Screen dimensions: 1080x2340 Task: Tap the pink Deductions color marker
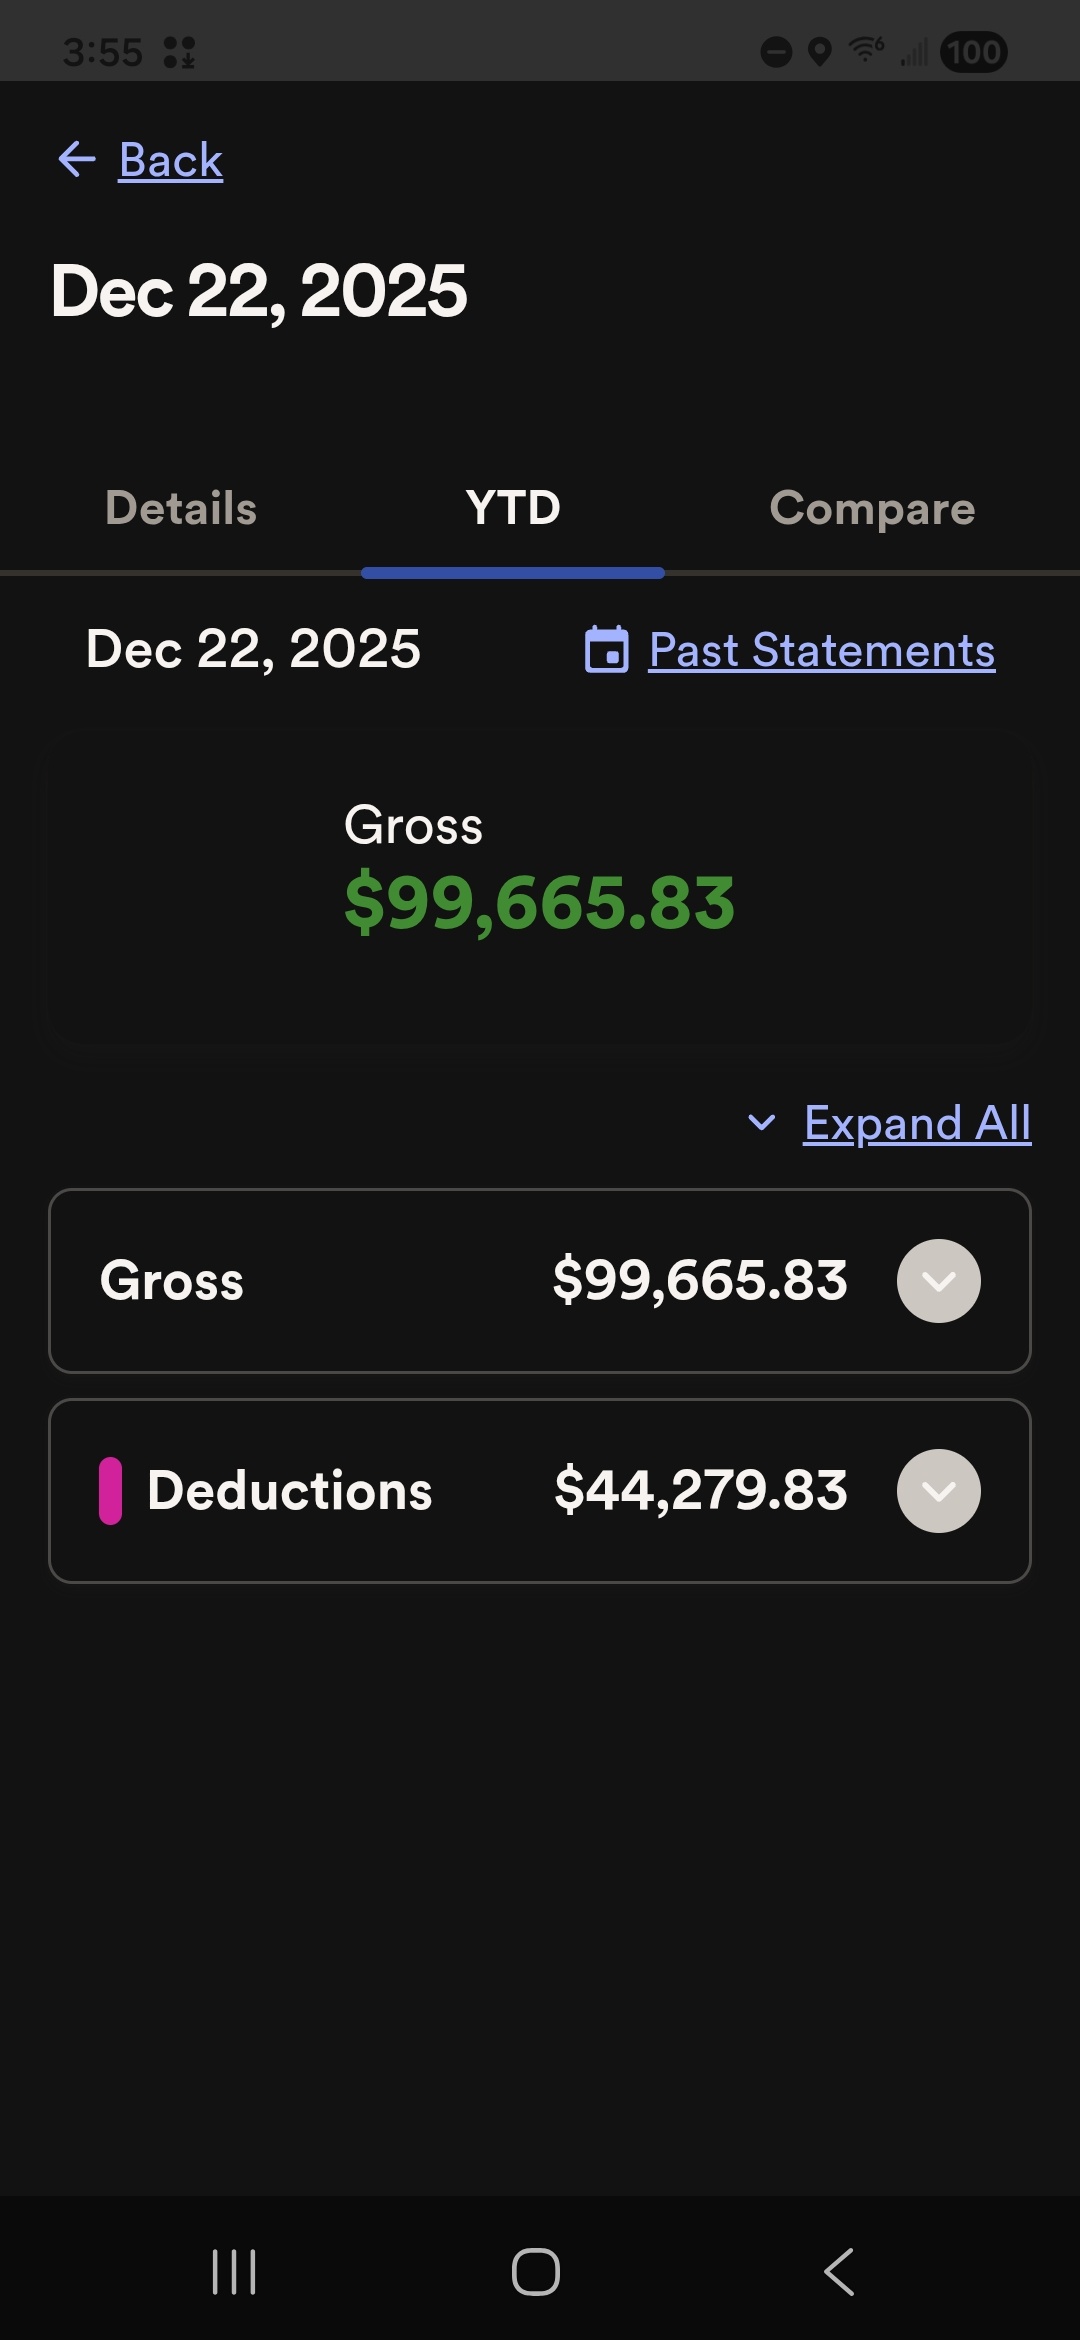[110, 1491]
